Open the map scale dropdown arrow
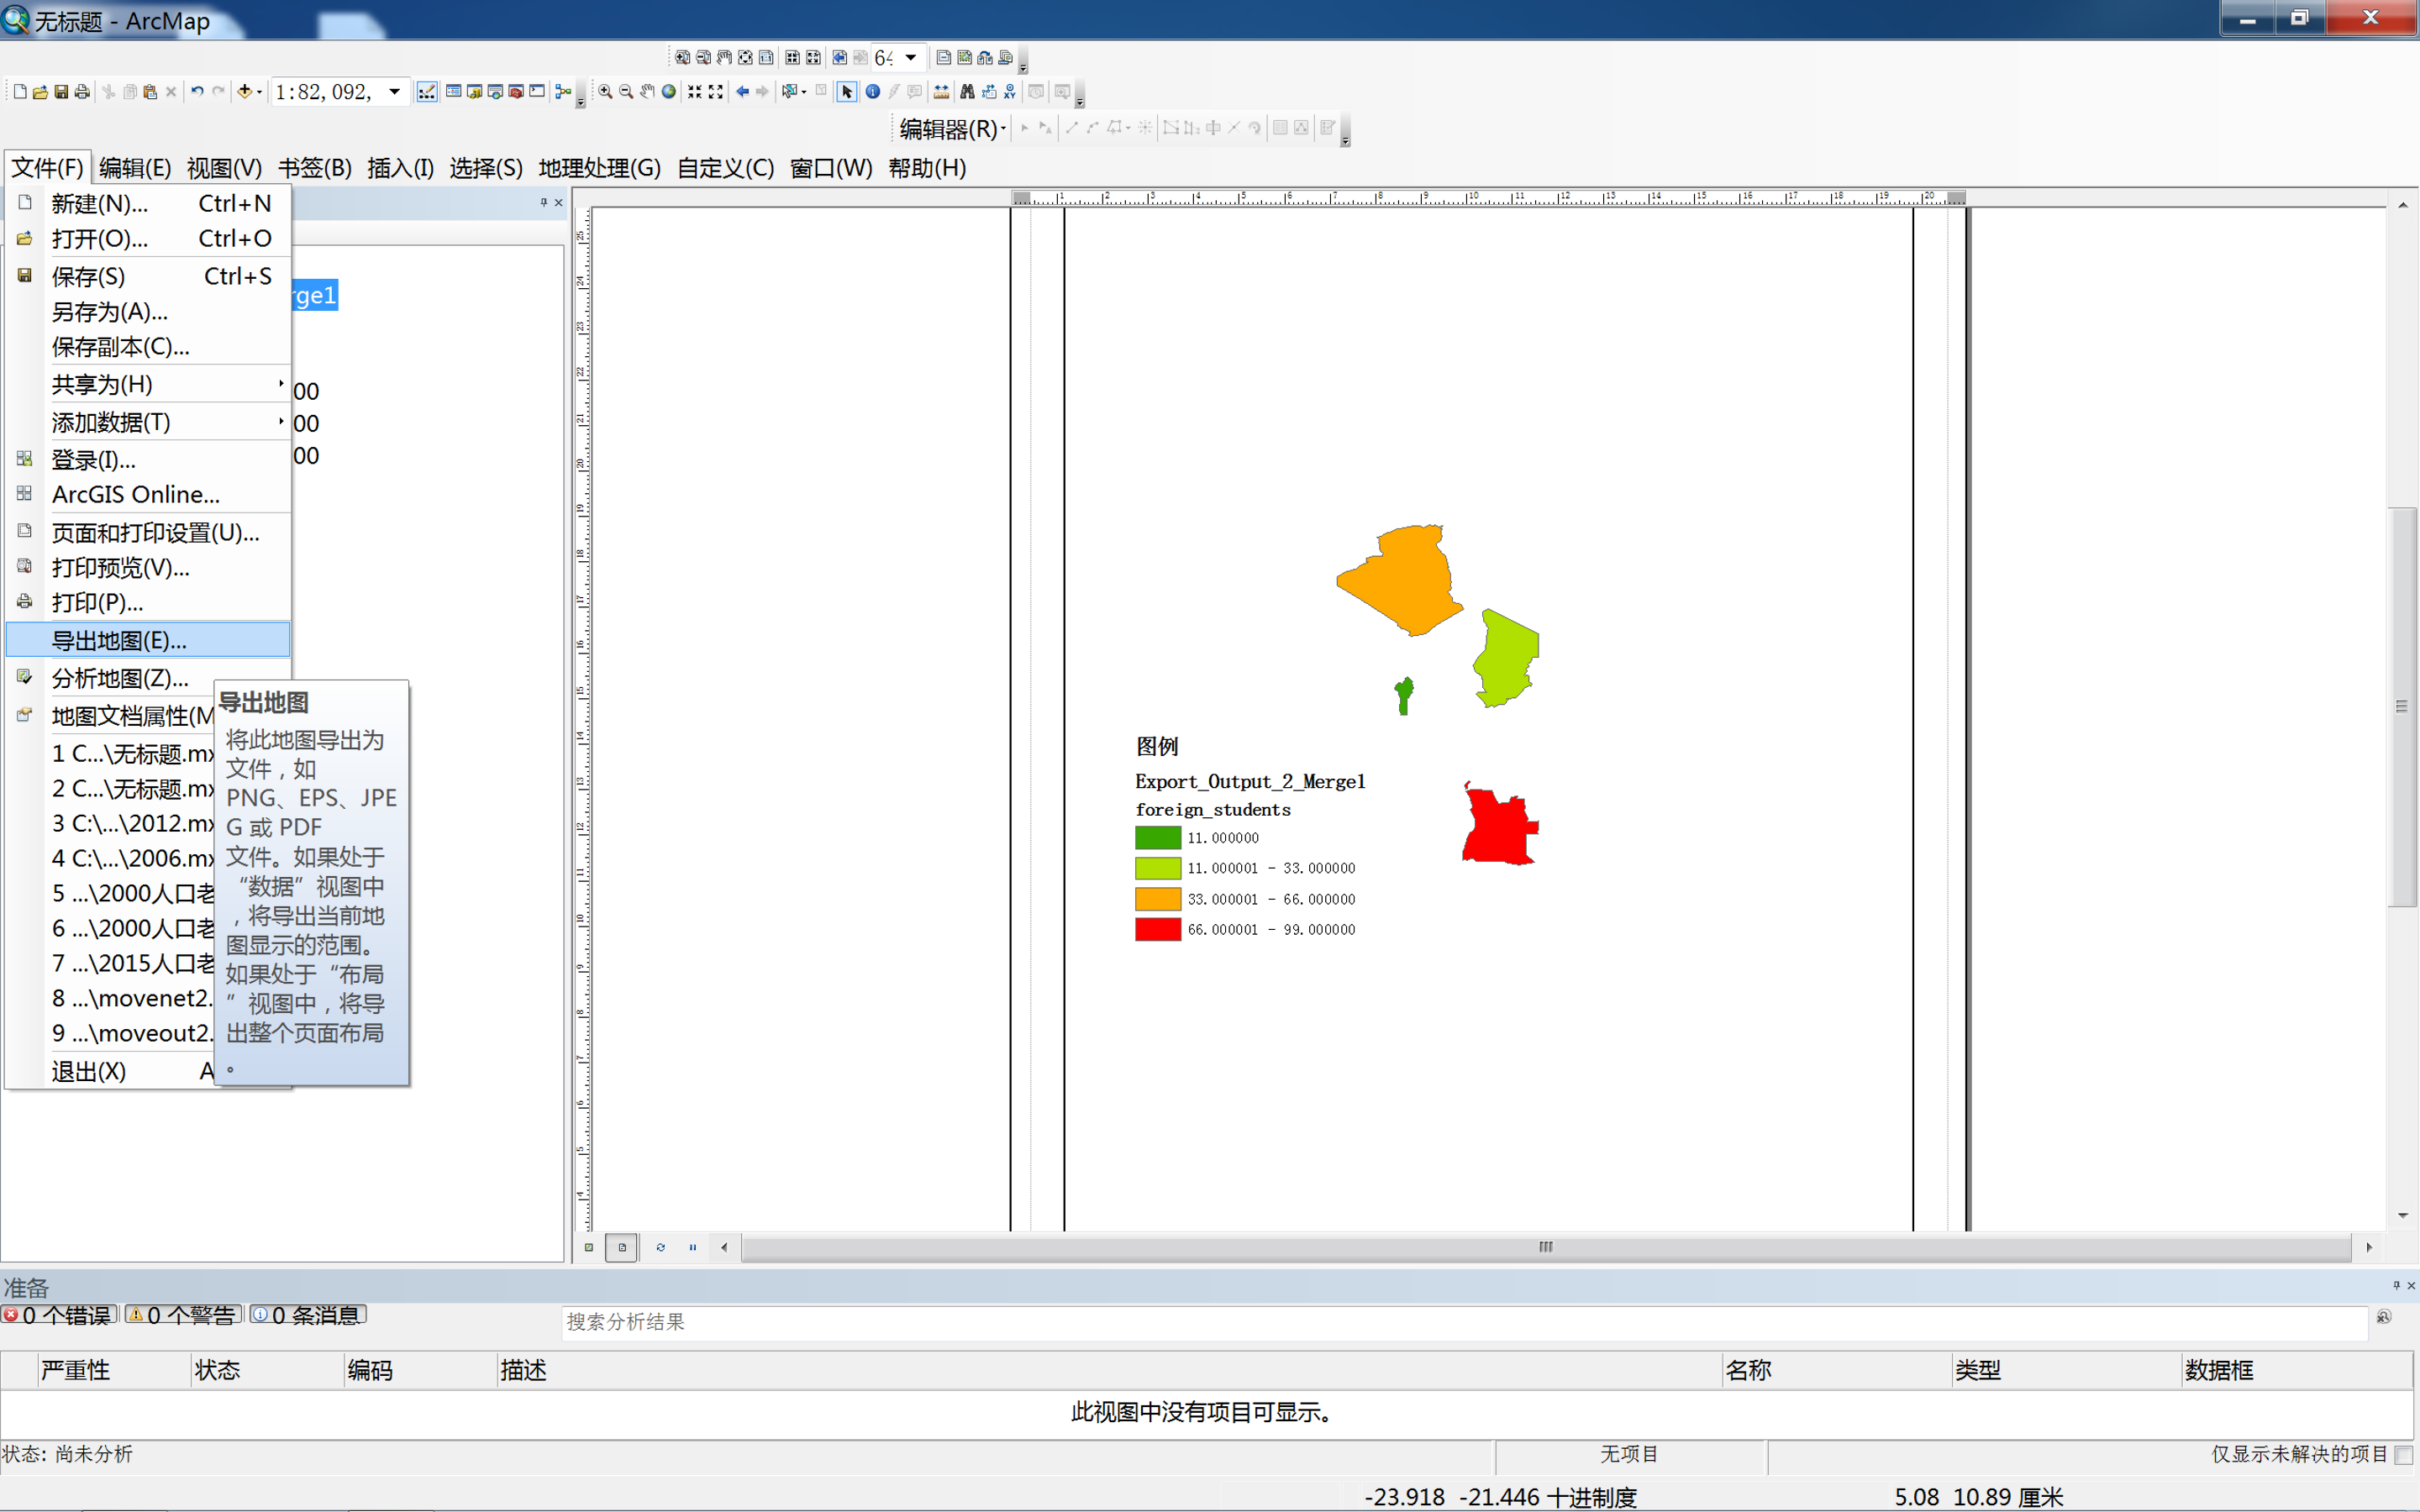Image resolution: width=2420 pixels, height=1512 pixels. (395, 92)
